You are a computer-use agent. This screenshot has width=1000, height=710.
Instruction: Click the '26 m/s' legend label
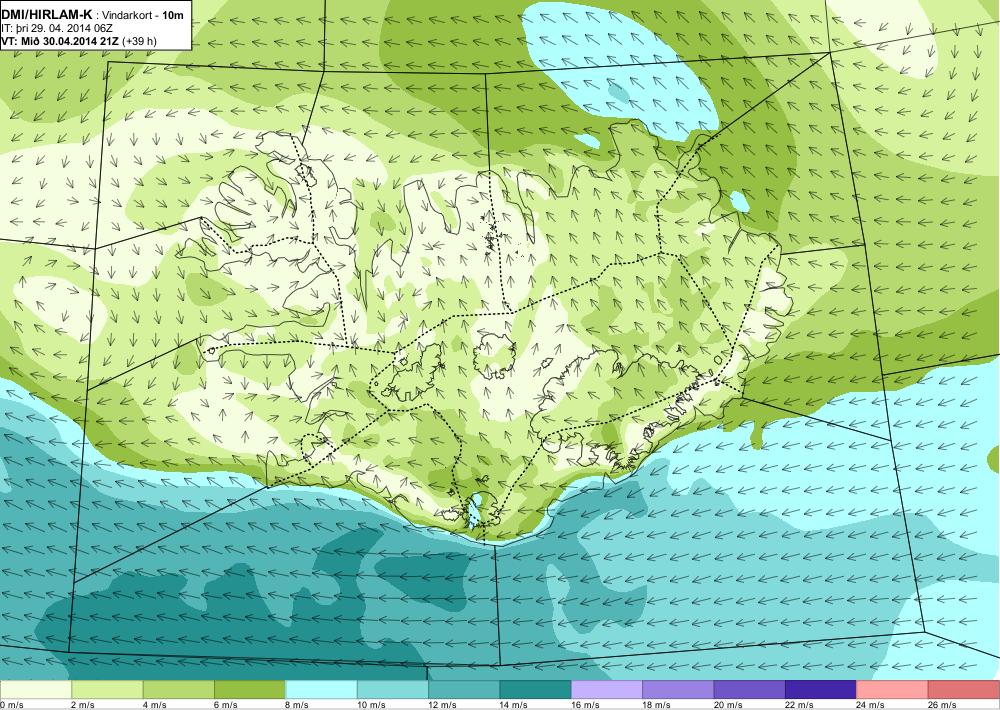[943, 705]
